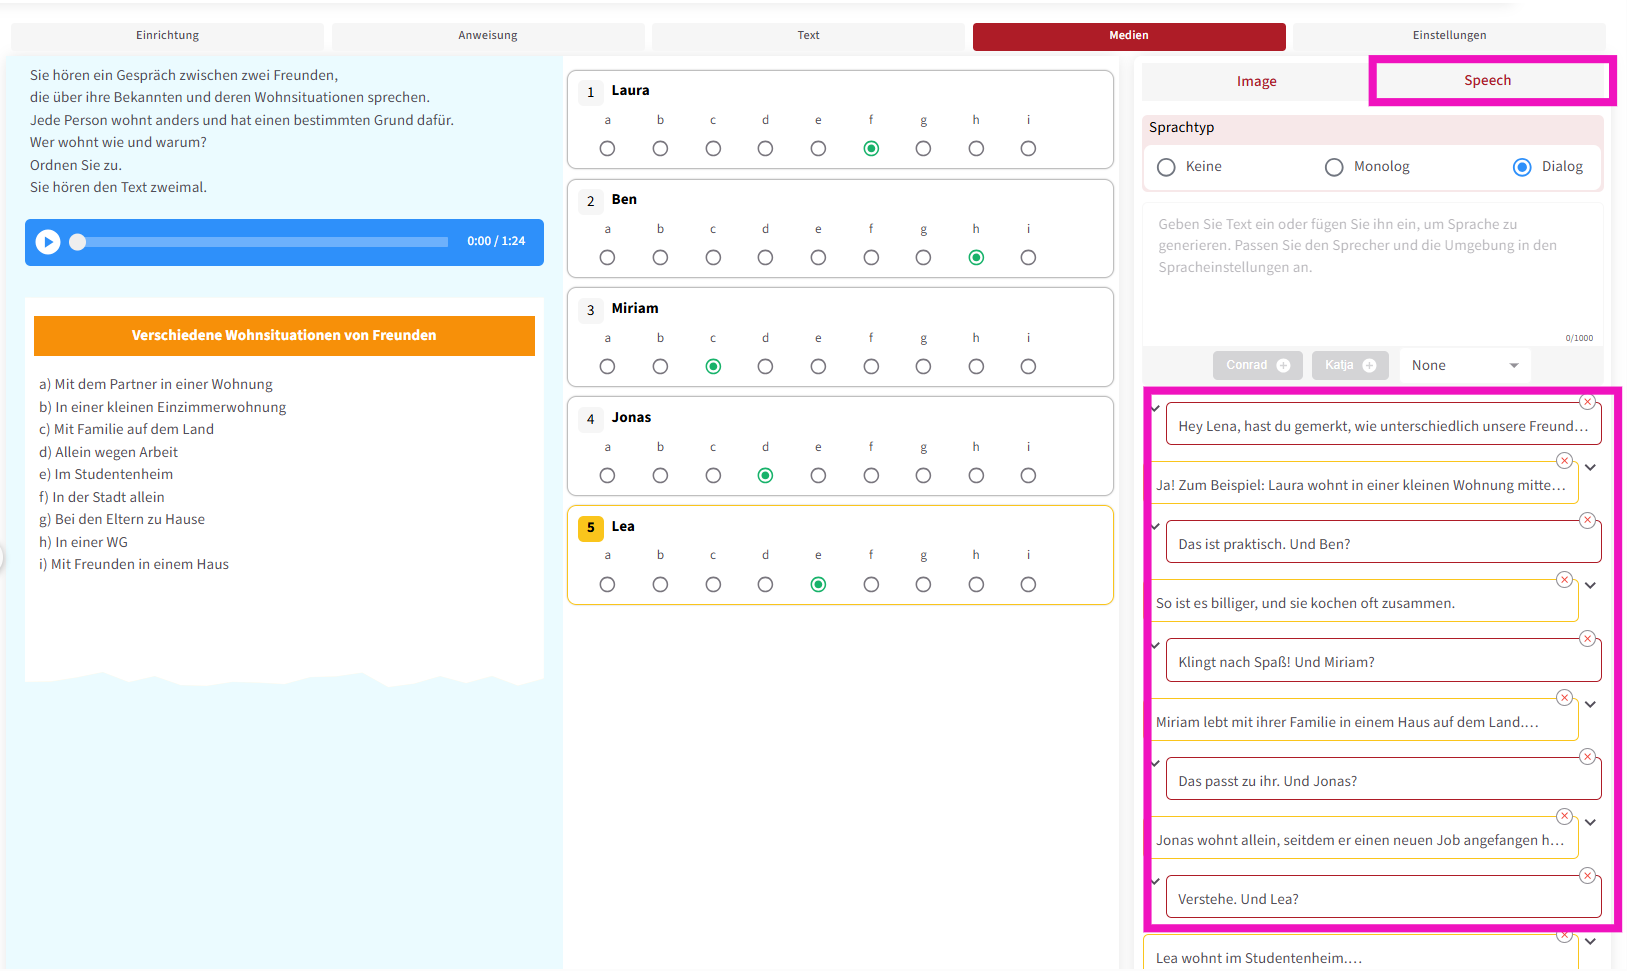This screenshot has width=1627, height=971.
Task: Delete the 'Das ist praktisch. Und Ben?' line
Action: point(1587,520)
